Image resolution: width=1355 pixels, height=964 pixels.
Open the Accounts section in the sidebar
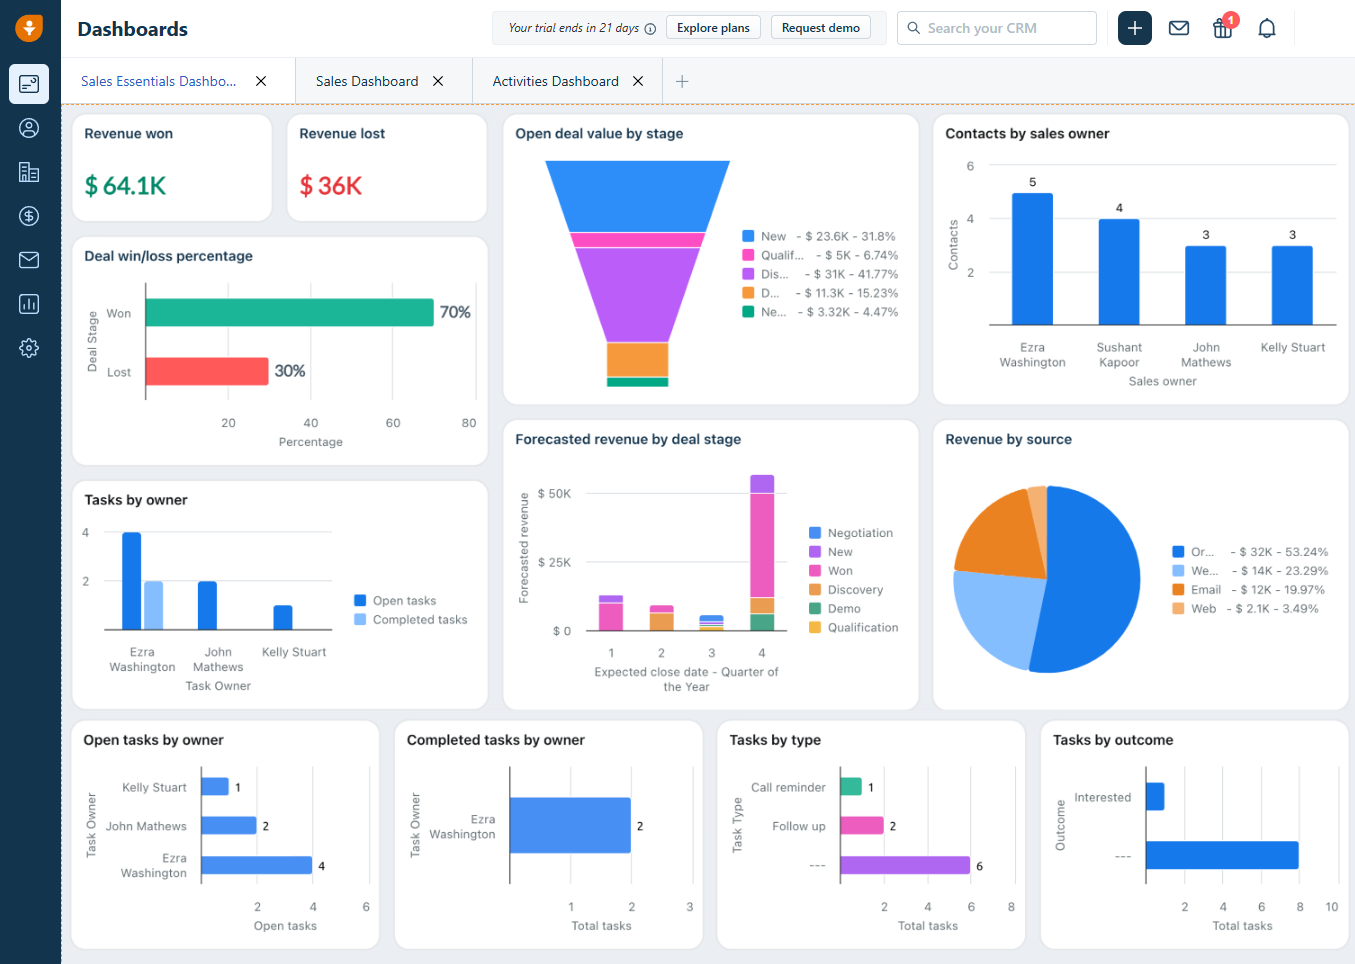tap(28, 172)
